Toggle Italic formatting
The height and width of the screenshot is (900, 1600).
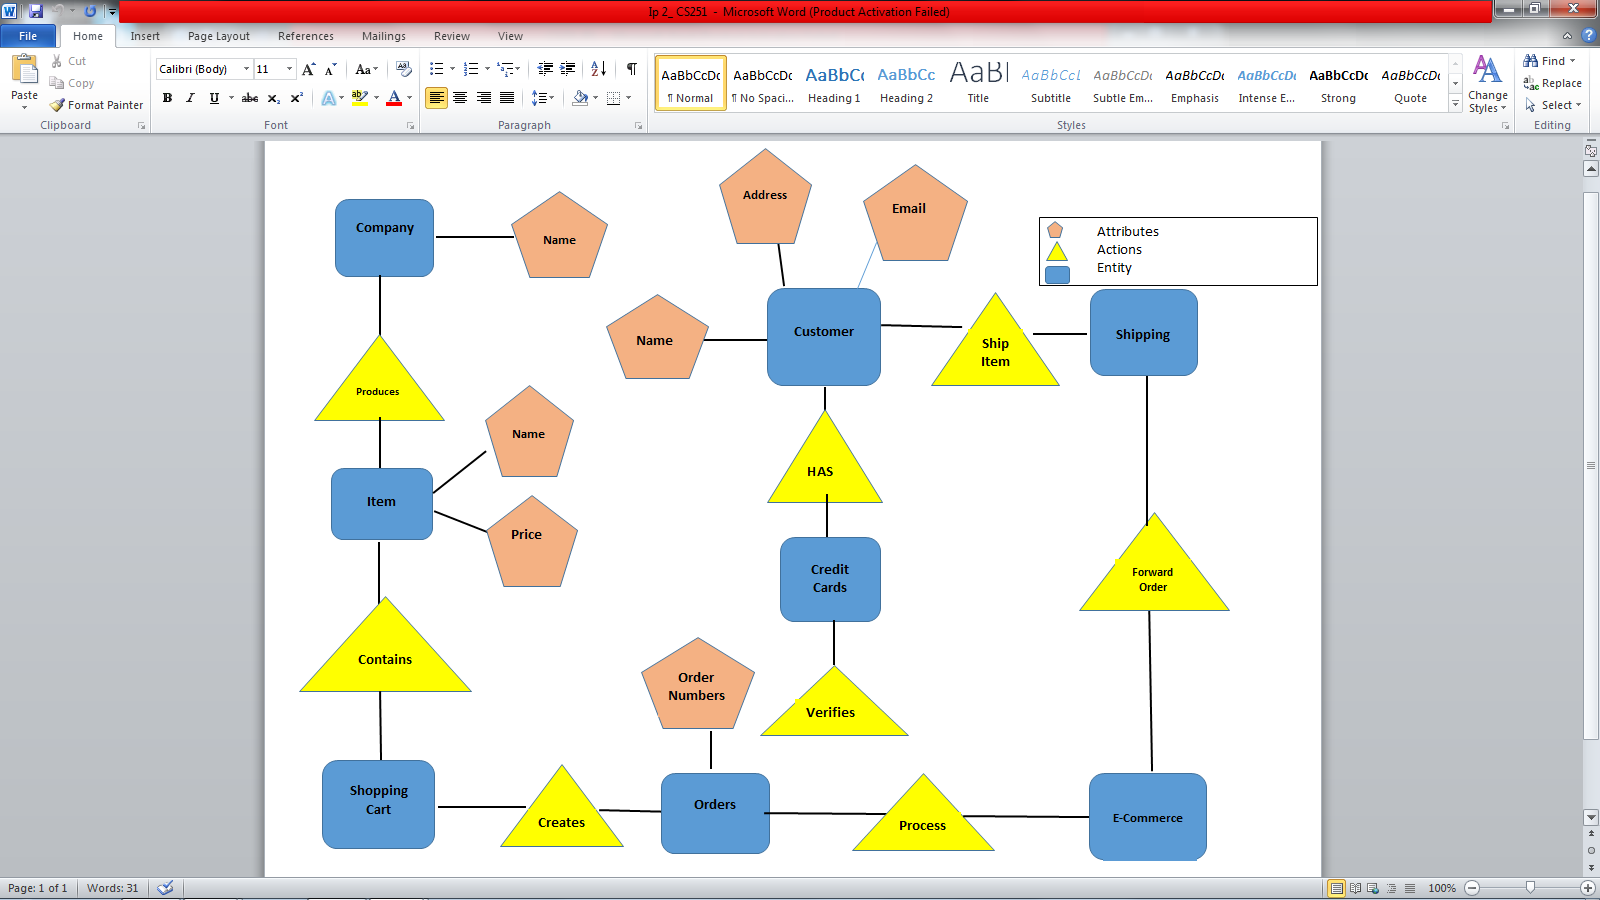[190, 98]
